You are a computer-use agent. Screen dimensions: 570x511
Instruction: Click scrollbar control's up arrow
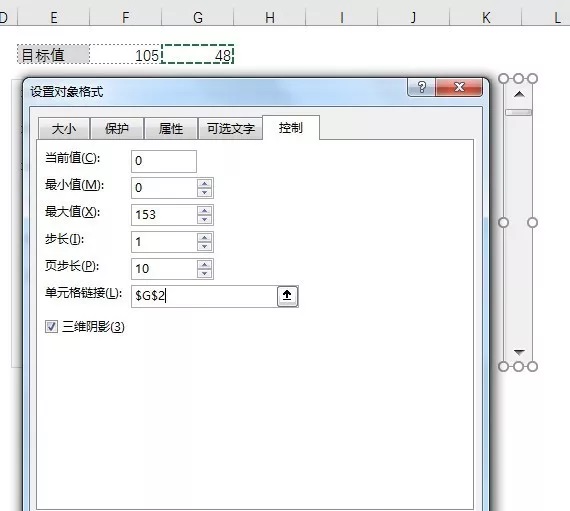click(x=519, y=95)
